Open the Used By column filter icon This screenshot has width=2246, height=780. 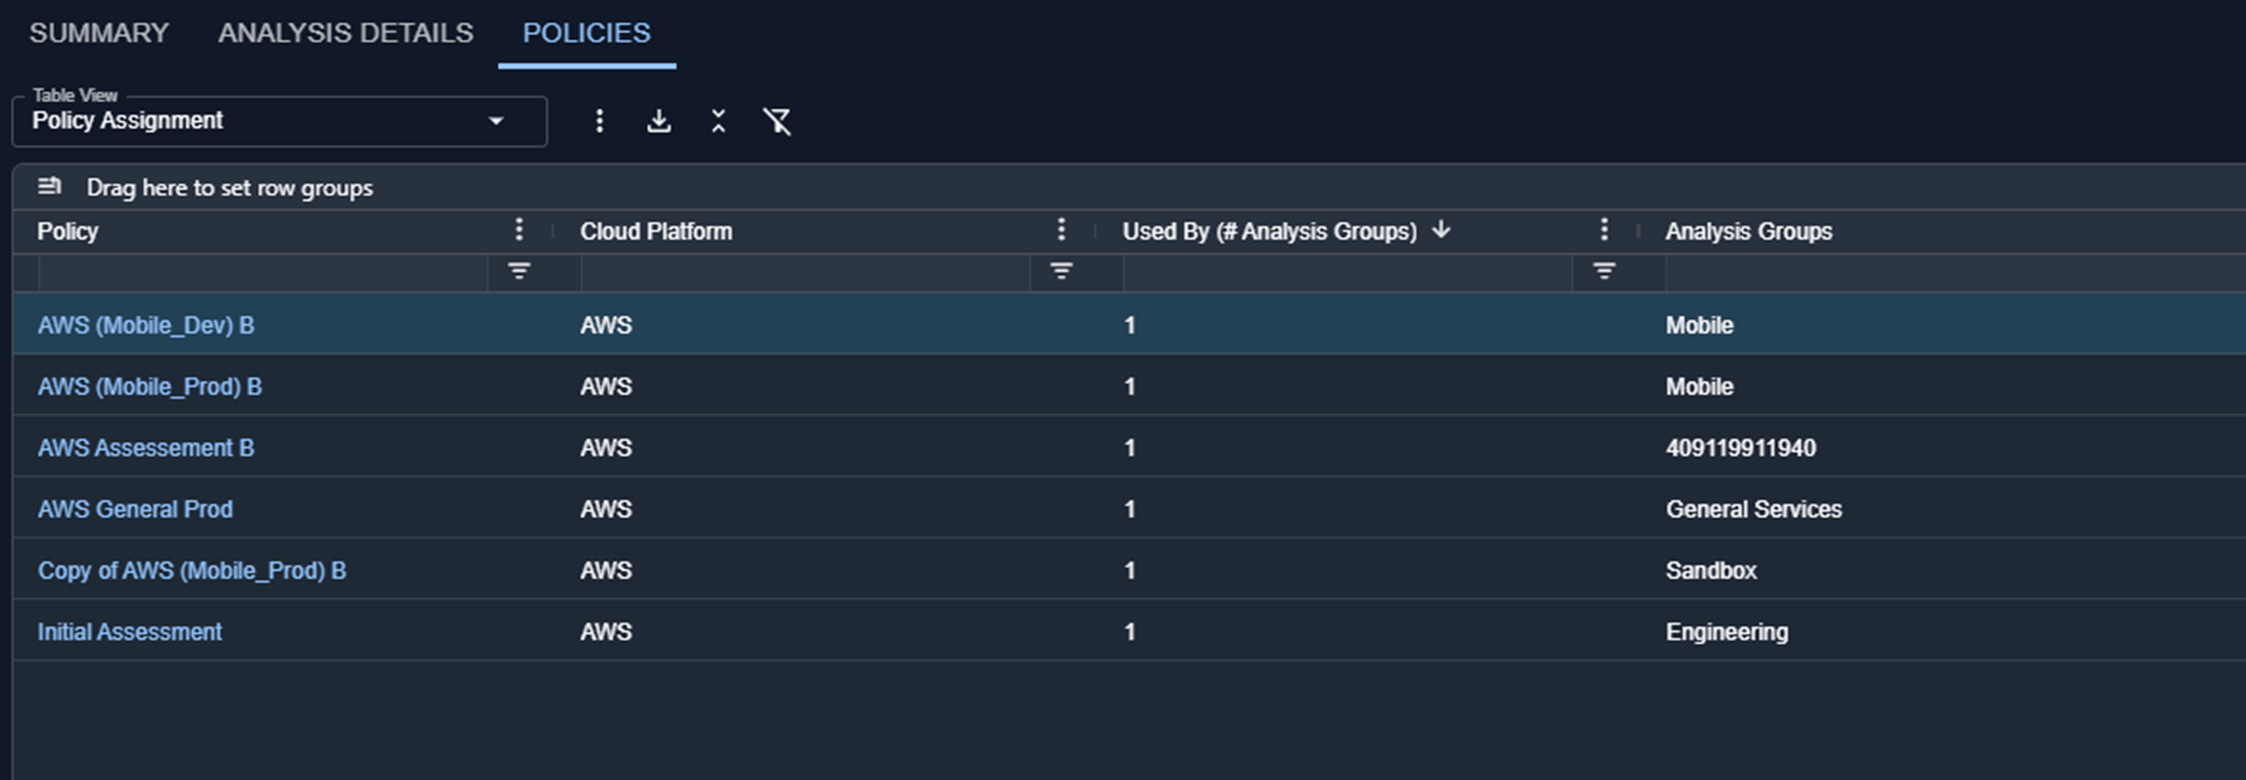1604,271
